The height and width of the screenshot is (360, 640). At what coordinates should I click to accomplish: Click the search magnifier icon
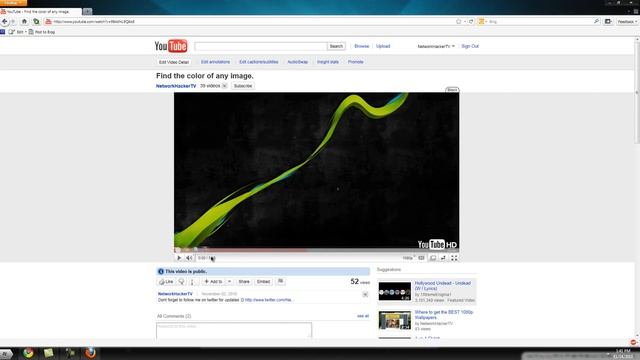click(596, 21)
